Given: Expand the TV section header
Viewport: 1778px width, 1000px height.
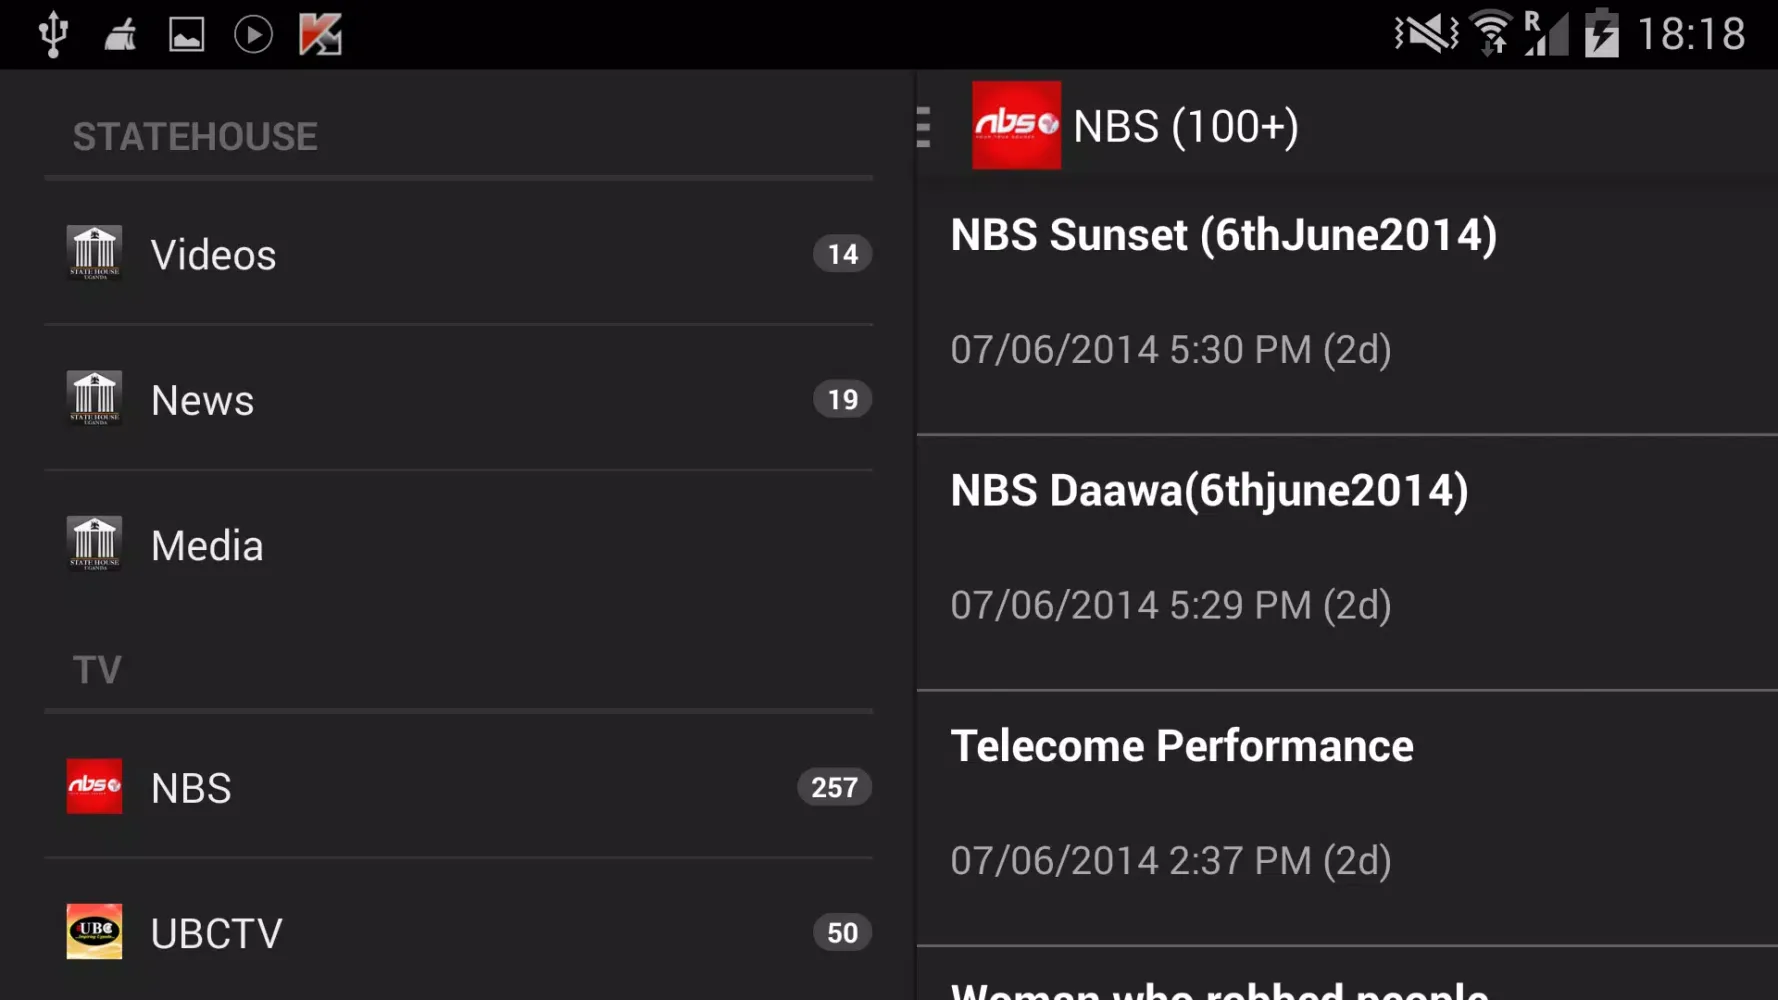Looking at the screenshot, I should (97, 669).
